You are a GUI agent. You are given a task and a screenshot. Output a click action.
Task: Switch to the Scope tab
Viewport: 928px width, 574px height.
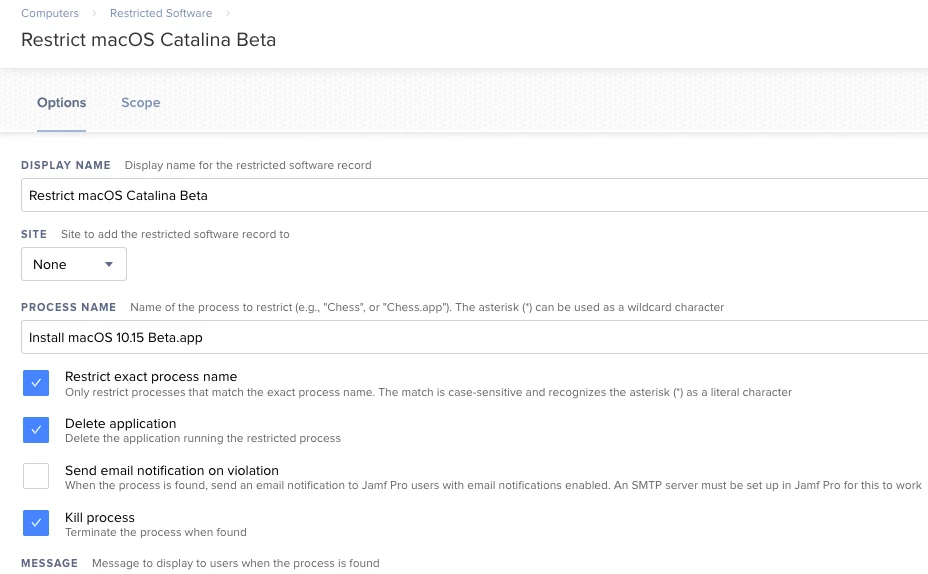coord(141,102)
